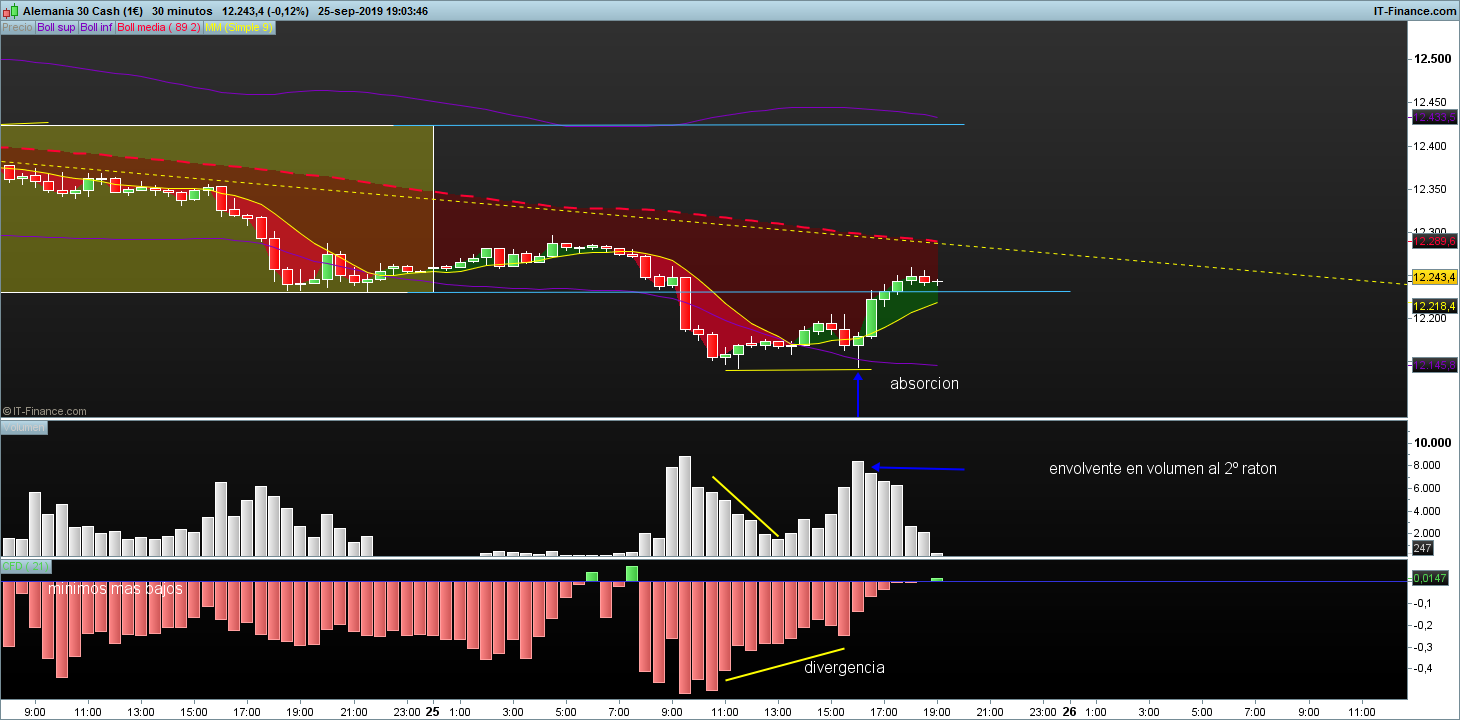Open the CFD (21) panel label
Screen dimensions: 1460x720
(x=26, y=566)
